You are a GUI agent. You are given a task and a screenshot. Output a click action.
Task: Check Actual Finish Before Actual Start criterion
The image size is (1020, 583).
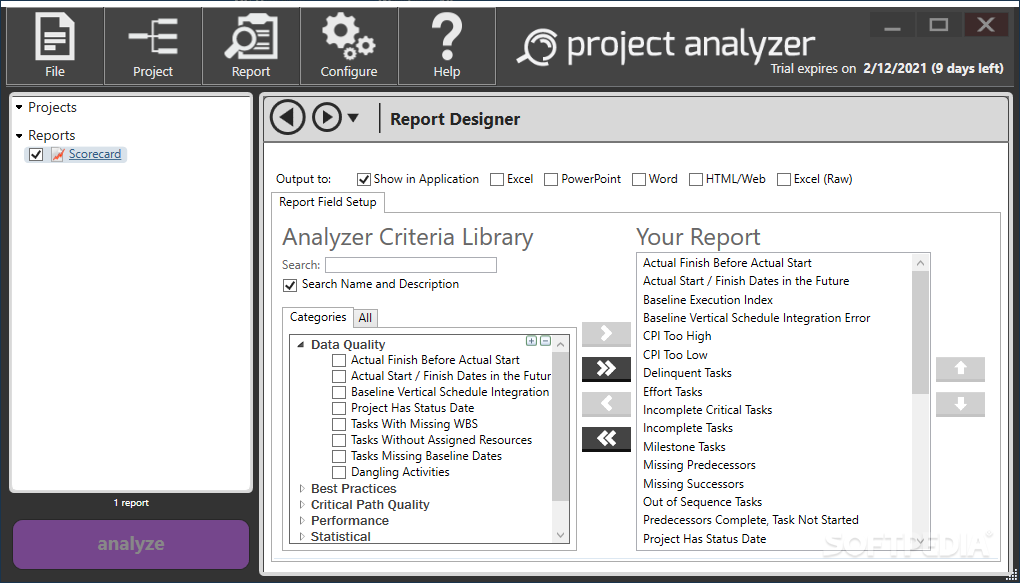tap(339, 360)
